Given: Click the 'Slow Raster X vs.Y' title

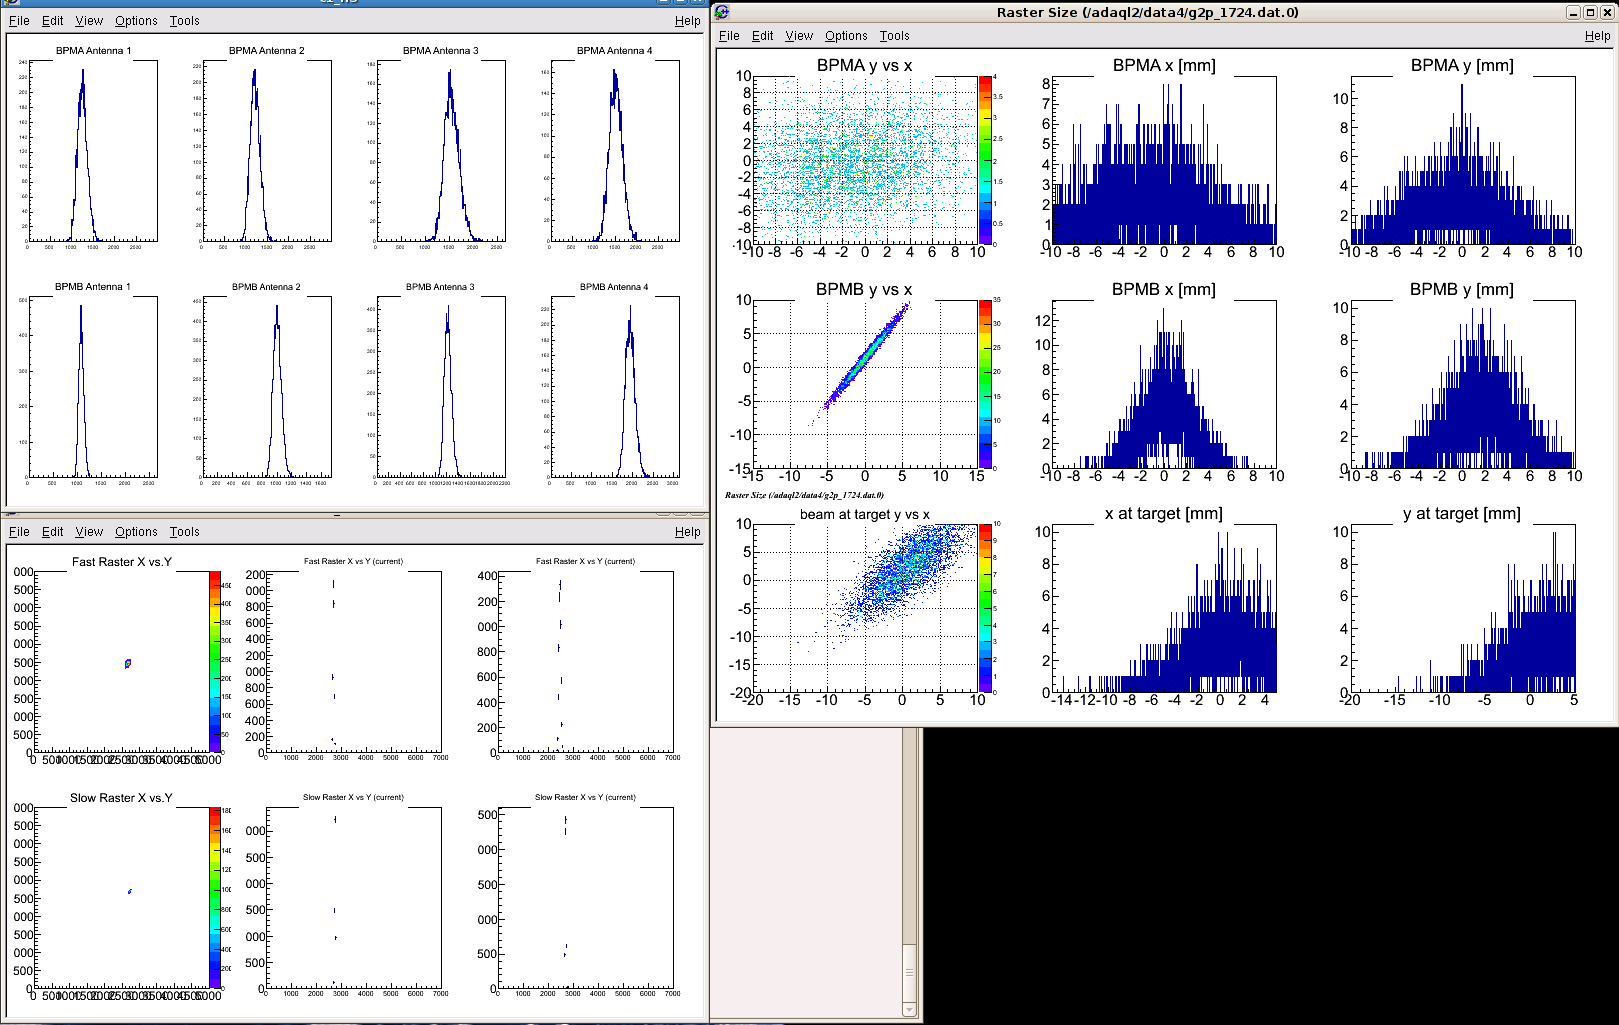Looking at the screenshot, I should [x=122, y=798].
